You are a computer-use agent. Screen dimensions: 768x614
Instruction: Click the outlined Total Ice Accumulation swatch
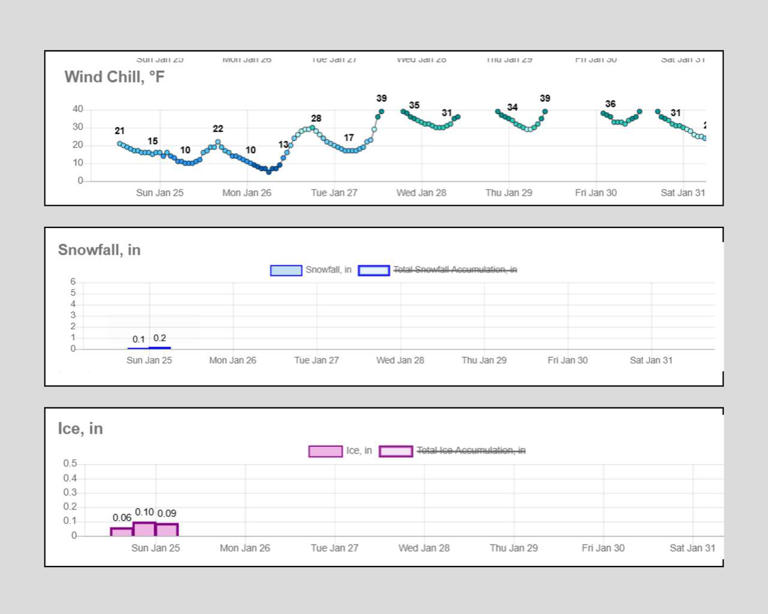pos(395,451)
